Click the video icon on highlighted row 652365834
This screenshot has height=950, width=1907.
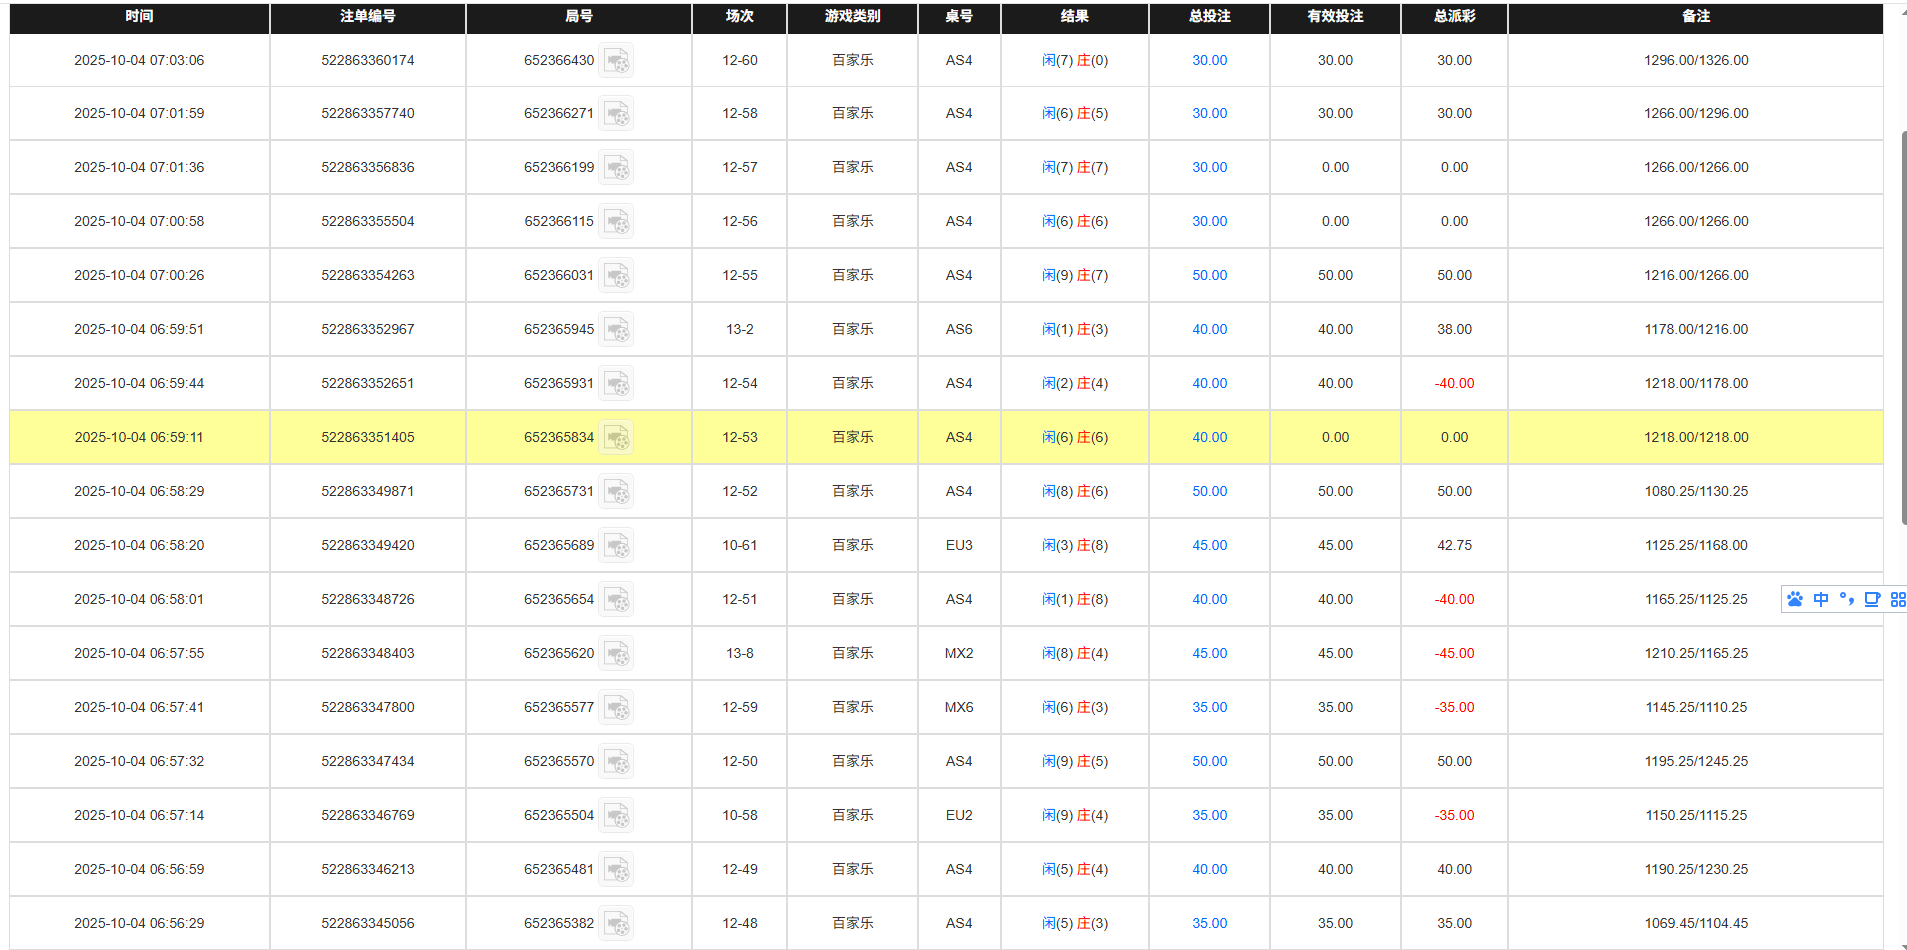tap(617, 437)
